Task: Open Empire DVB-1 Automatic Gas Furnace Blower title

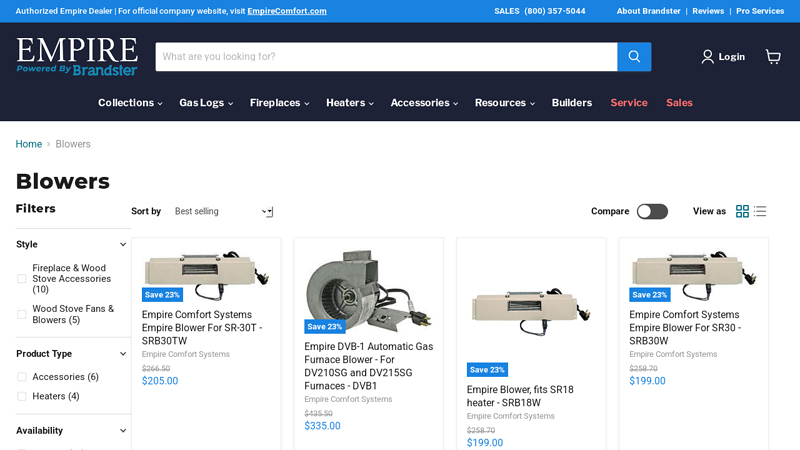Action: click(369, 366)
